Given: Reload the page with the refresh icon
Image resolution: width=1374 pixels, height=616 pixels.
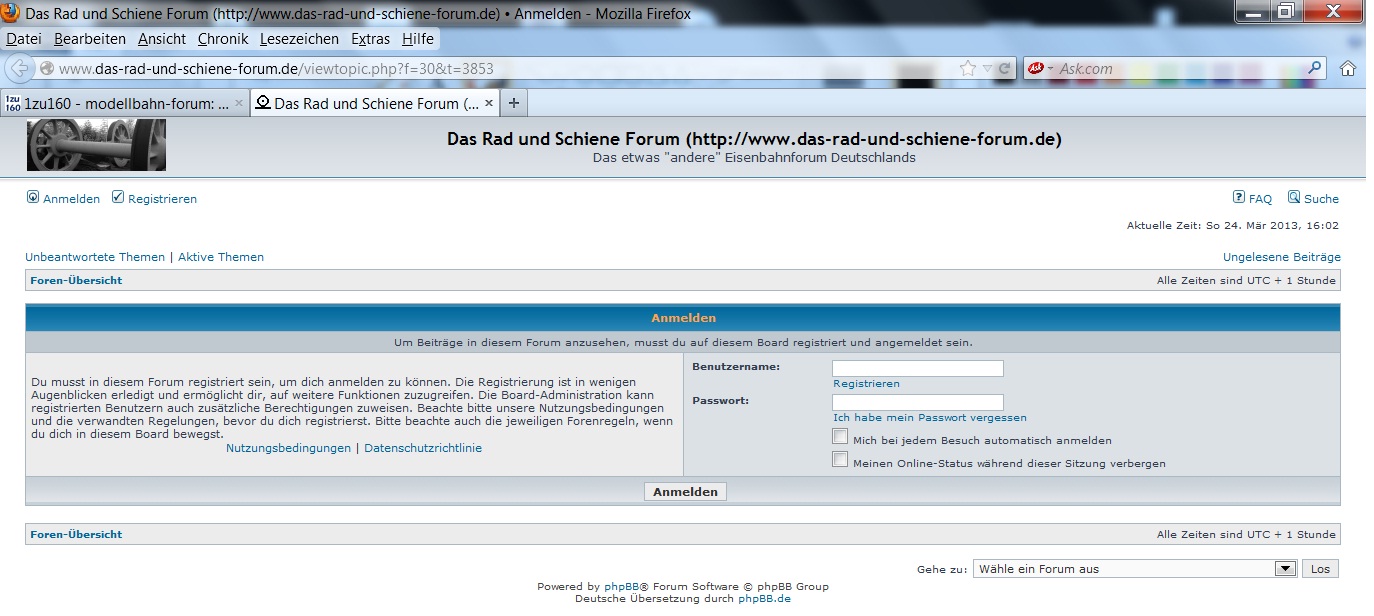Looking at the screenshot, I should coord(1004,69).
